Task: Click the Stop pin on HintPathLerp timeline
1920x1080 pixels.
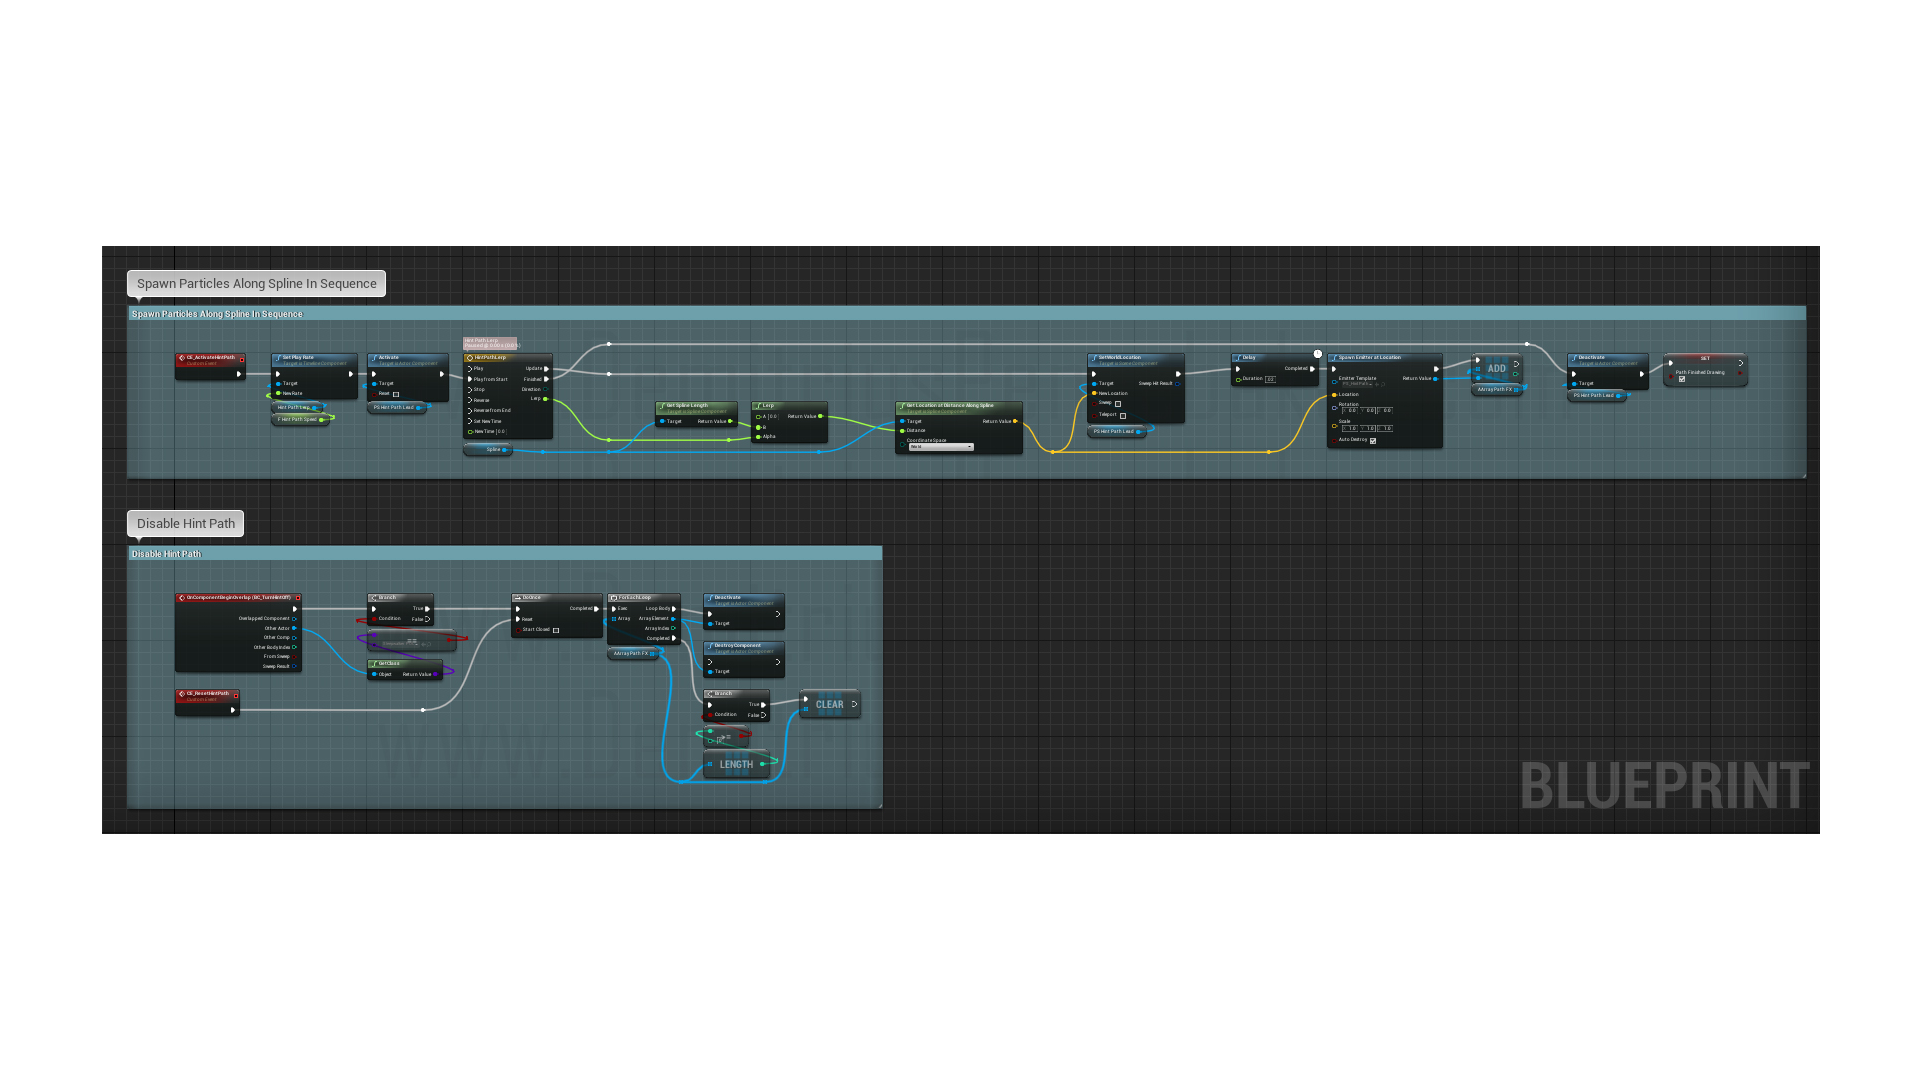Action: [470, 390]
